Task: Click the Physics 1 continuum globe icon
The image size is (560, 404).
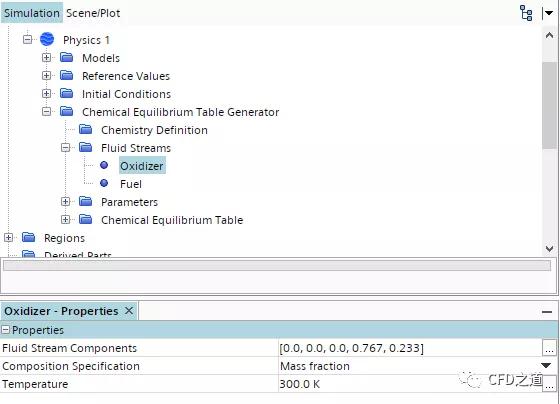Action: pos(47,39)
